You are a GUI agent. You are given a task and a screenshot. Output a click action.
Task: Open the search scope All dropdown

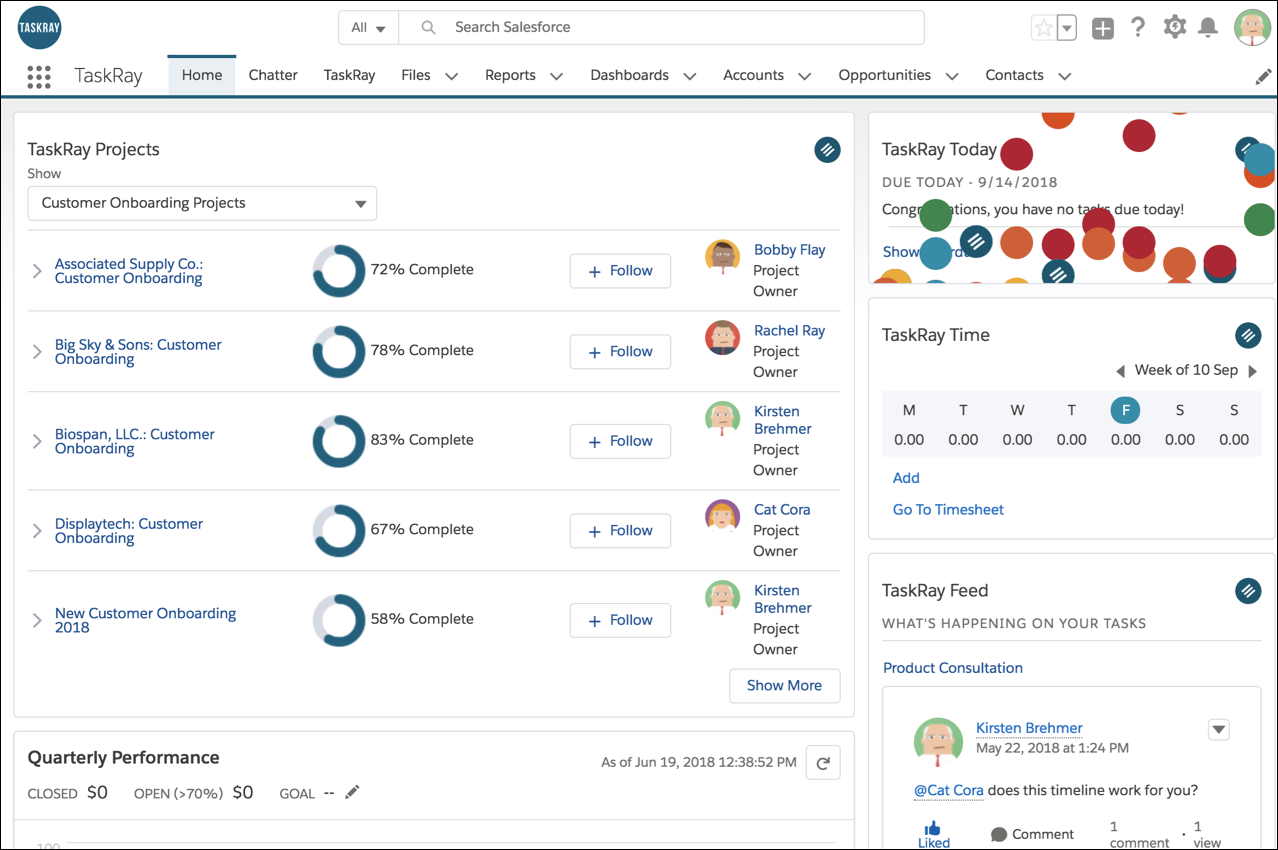click(368, 28)
